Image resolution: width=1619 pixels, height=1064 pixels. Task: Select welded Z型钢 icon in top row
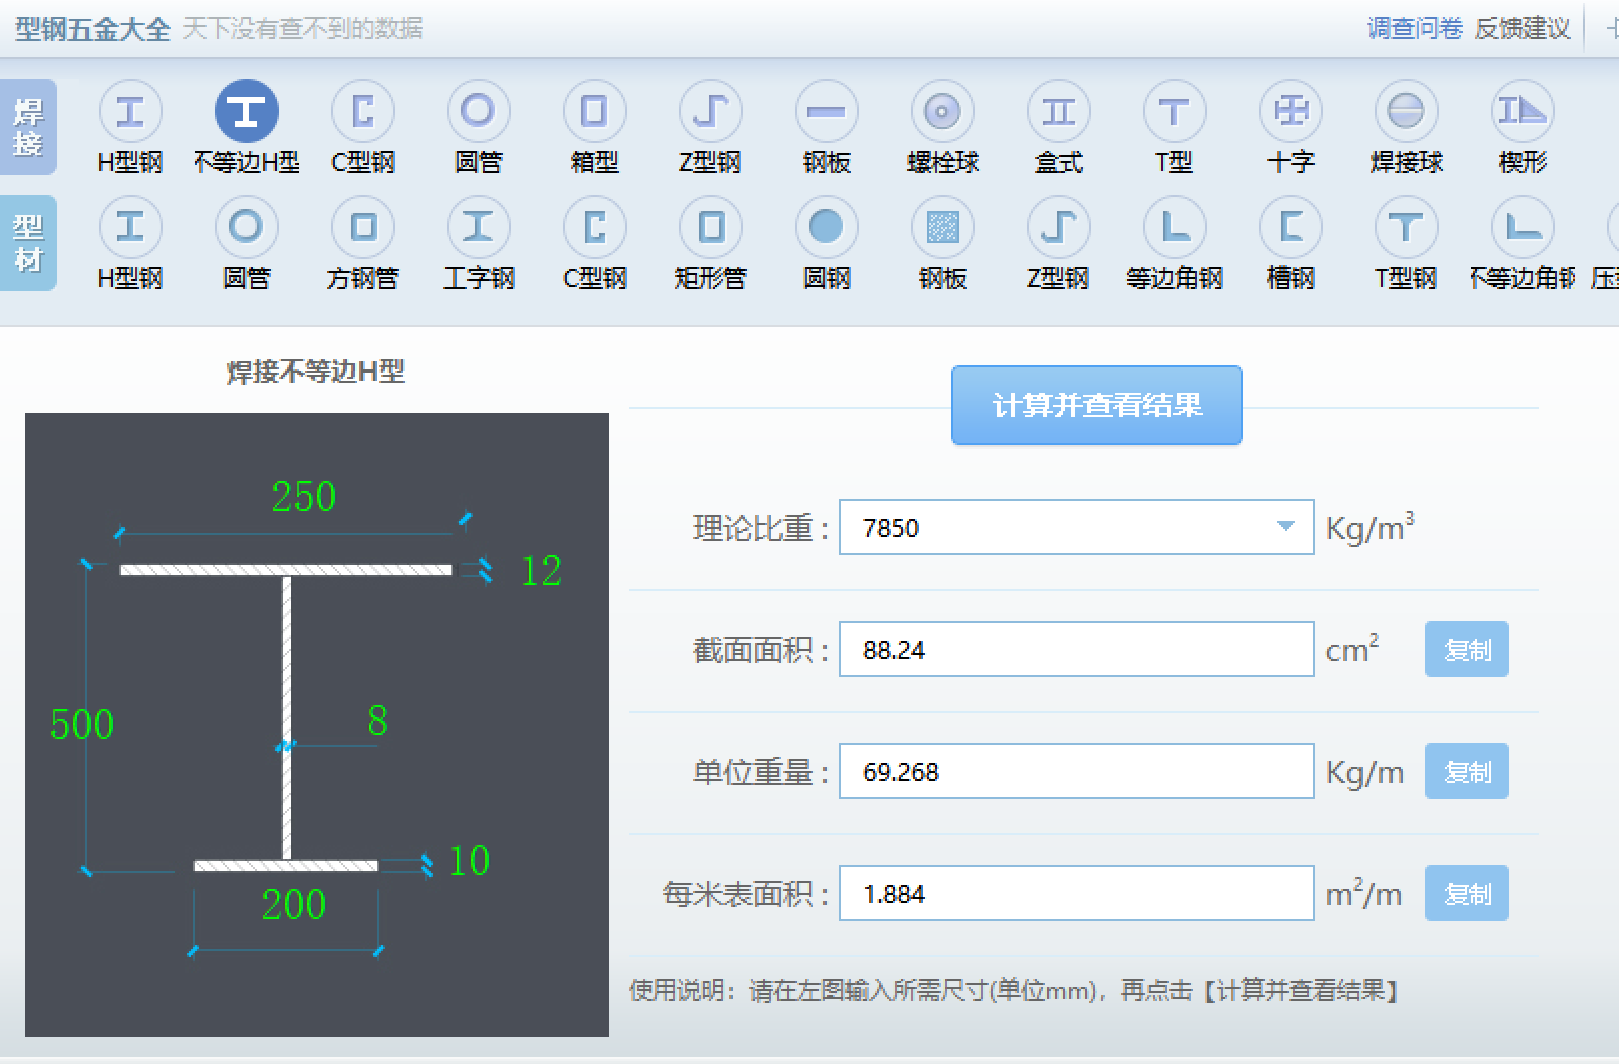(710, 111)
